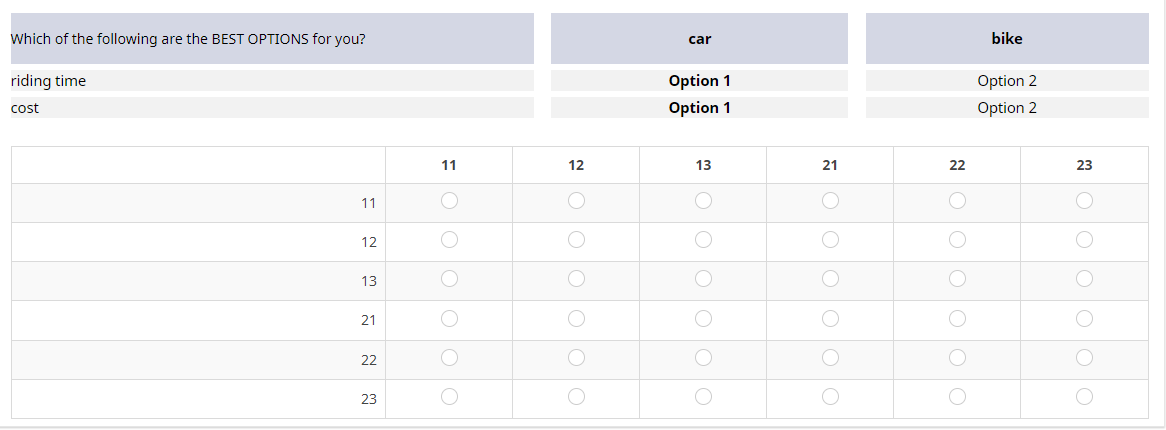This screenshot has height=430, width=1166.
Task: Click the bike column header
Action: 1006,39
